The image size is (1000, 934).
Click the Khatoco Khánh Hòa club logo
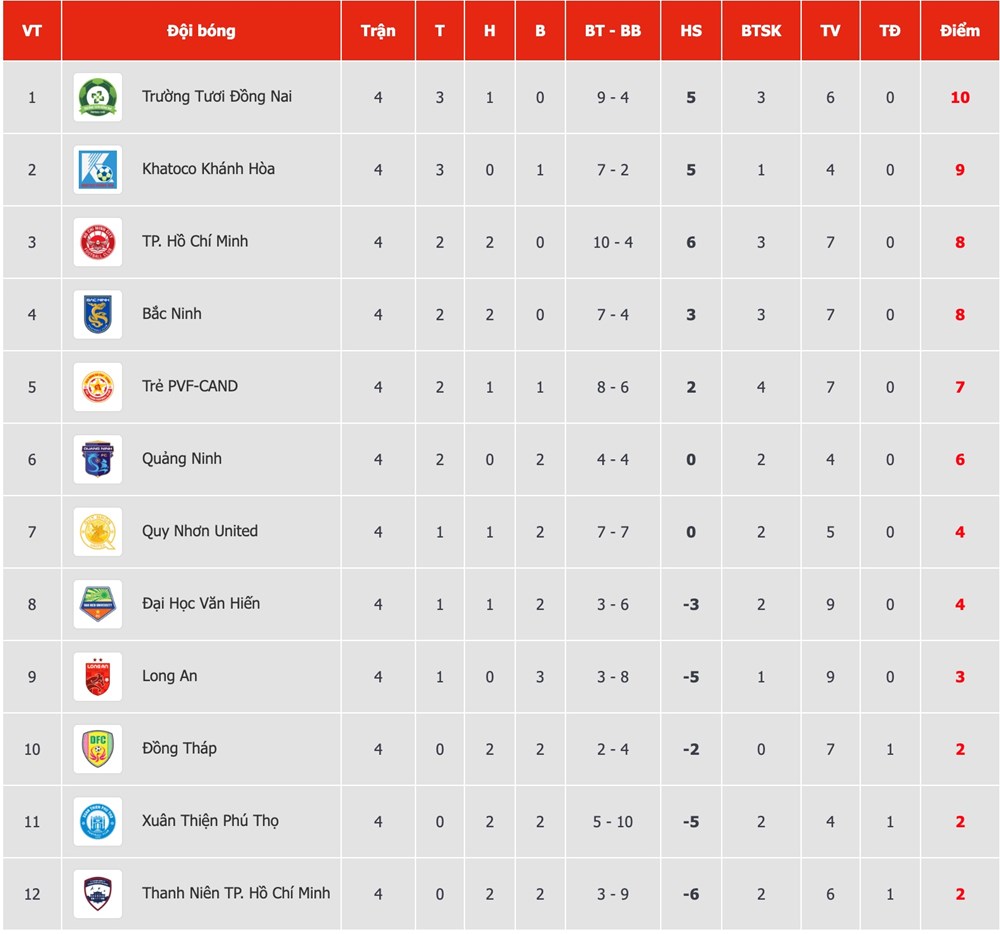[98, 170]
